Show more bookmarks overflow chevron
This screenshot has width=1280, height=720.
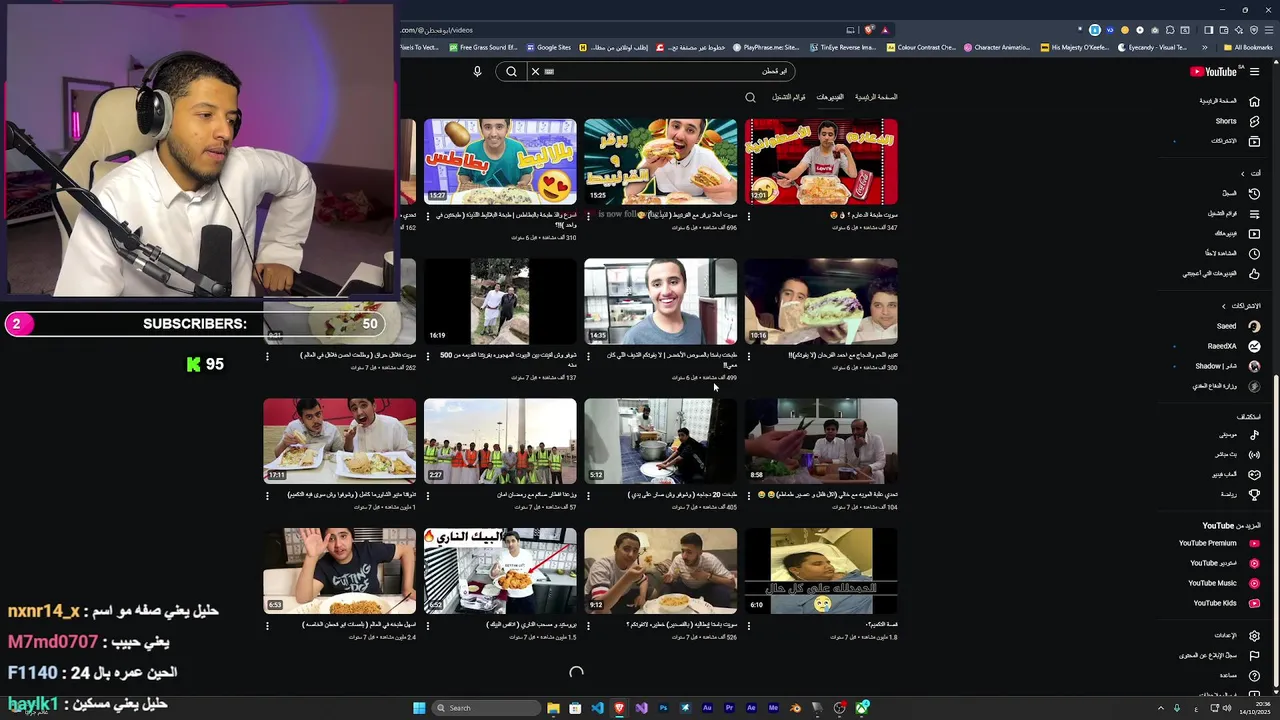point(1204,47)
